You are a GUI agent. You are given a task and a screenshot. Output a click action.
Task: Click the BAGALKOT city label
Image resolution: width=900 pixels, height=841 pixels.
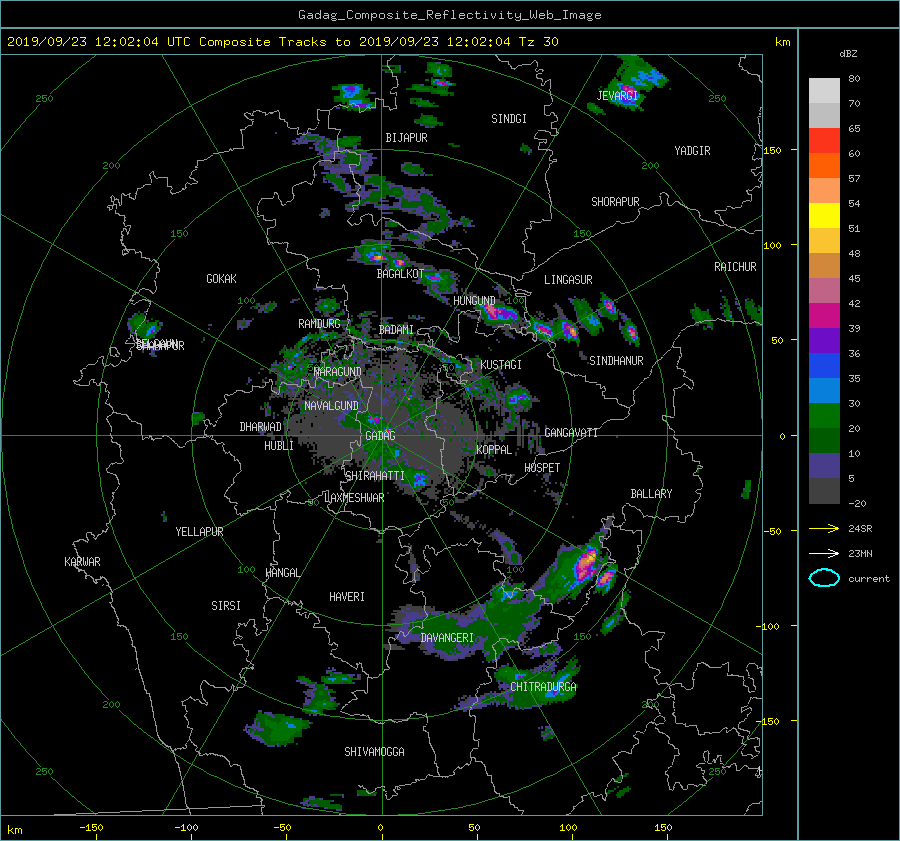pos(400,274)
